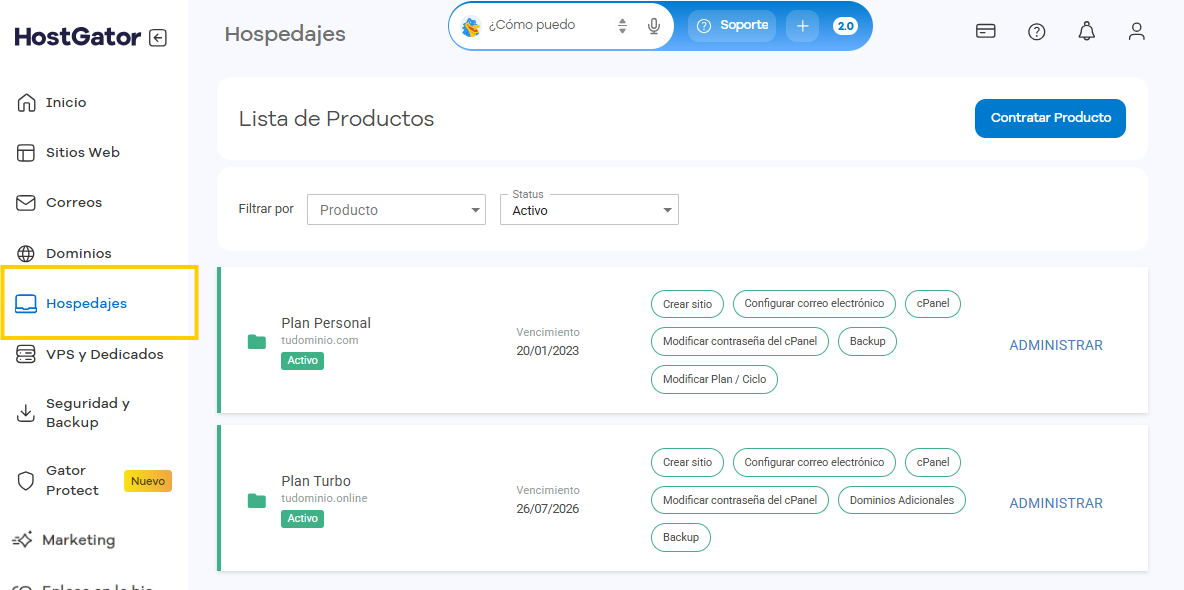Open the Status dropdown showing Activo

point(590,210)
